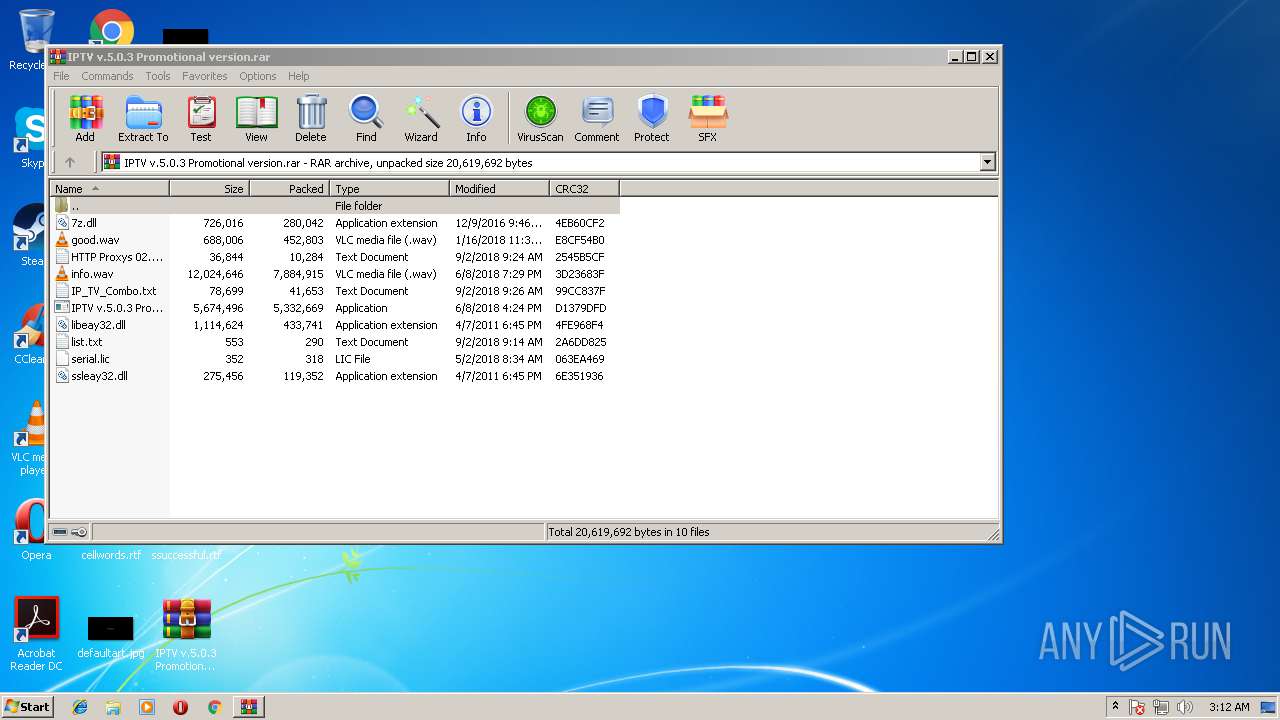Click the Protect shield icon
The height and width of the screenshot is (720, 1280).
pyautogui.click(x=652, y=119)
